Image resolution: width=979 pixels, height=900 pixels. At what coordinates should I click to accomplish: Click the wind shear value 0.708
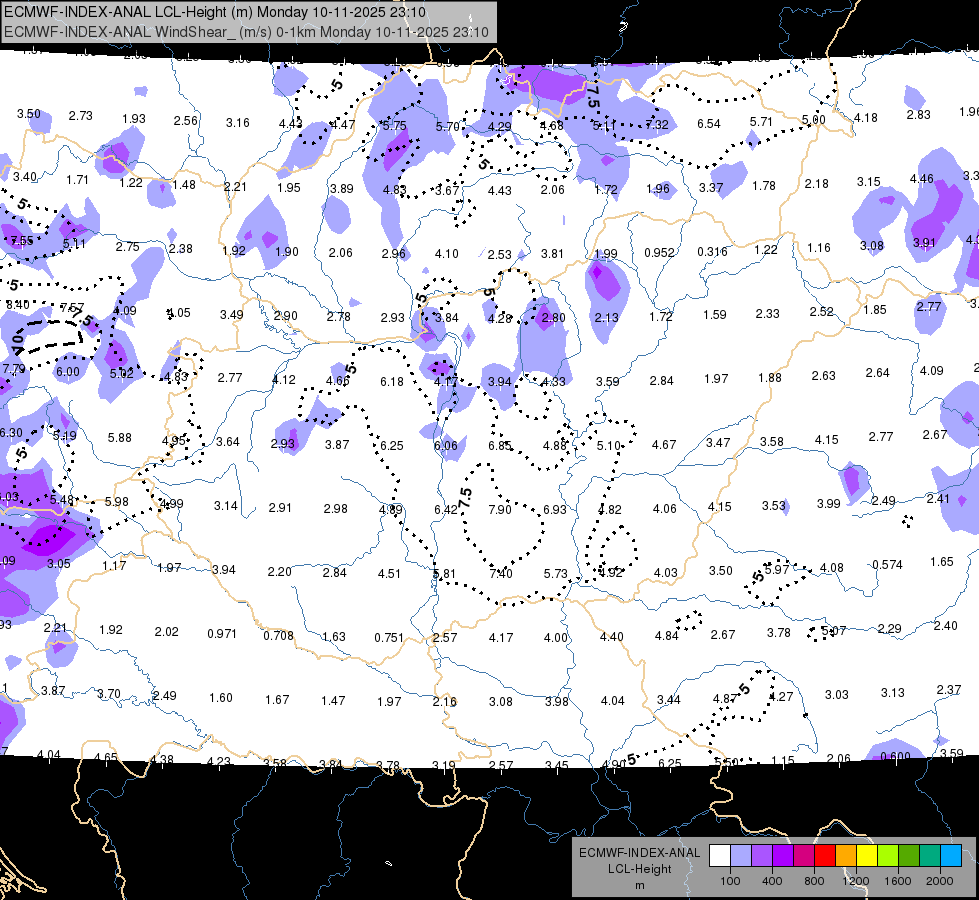click(278, 636)
